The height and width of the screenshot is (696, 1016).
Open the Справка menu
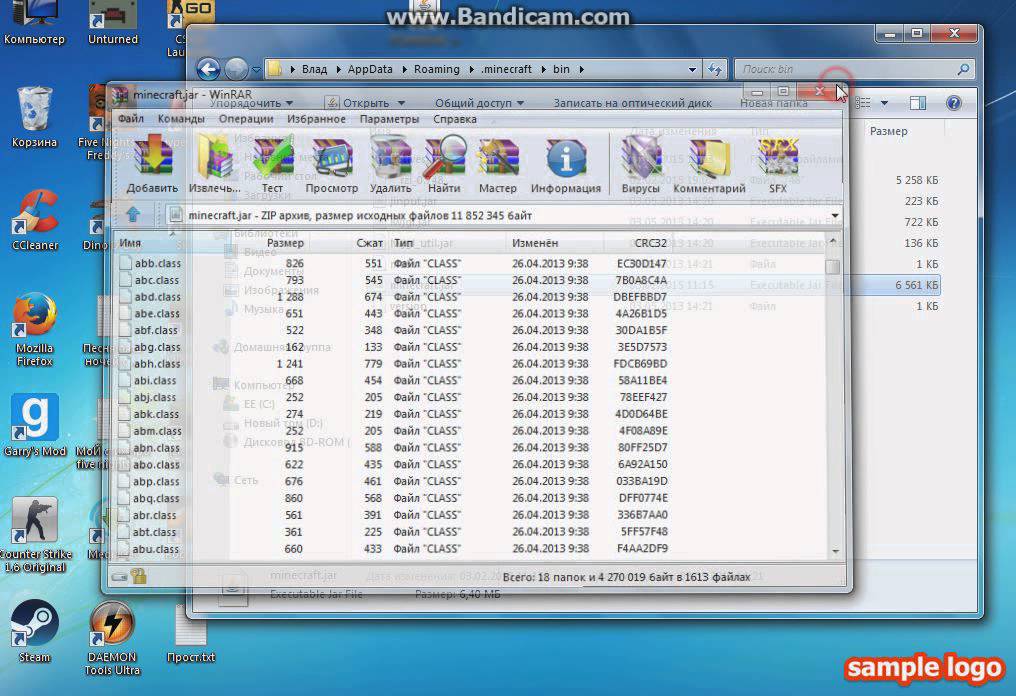pos(455,119)
